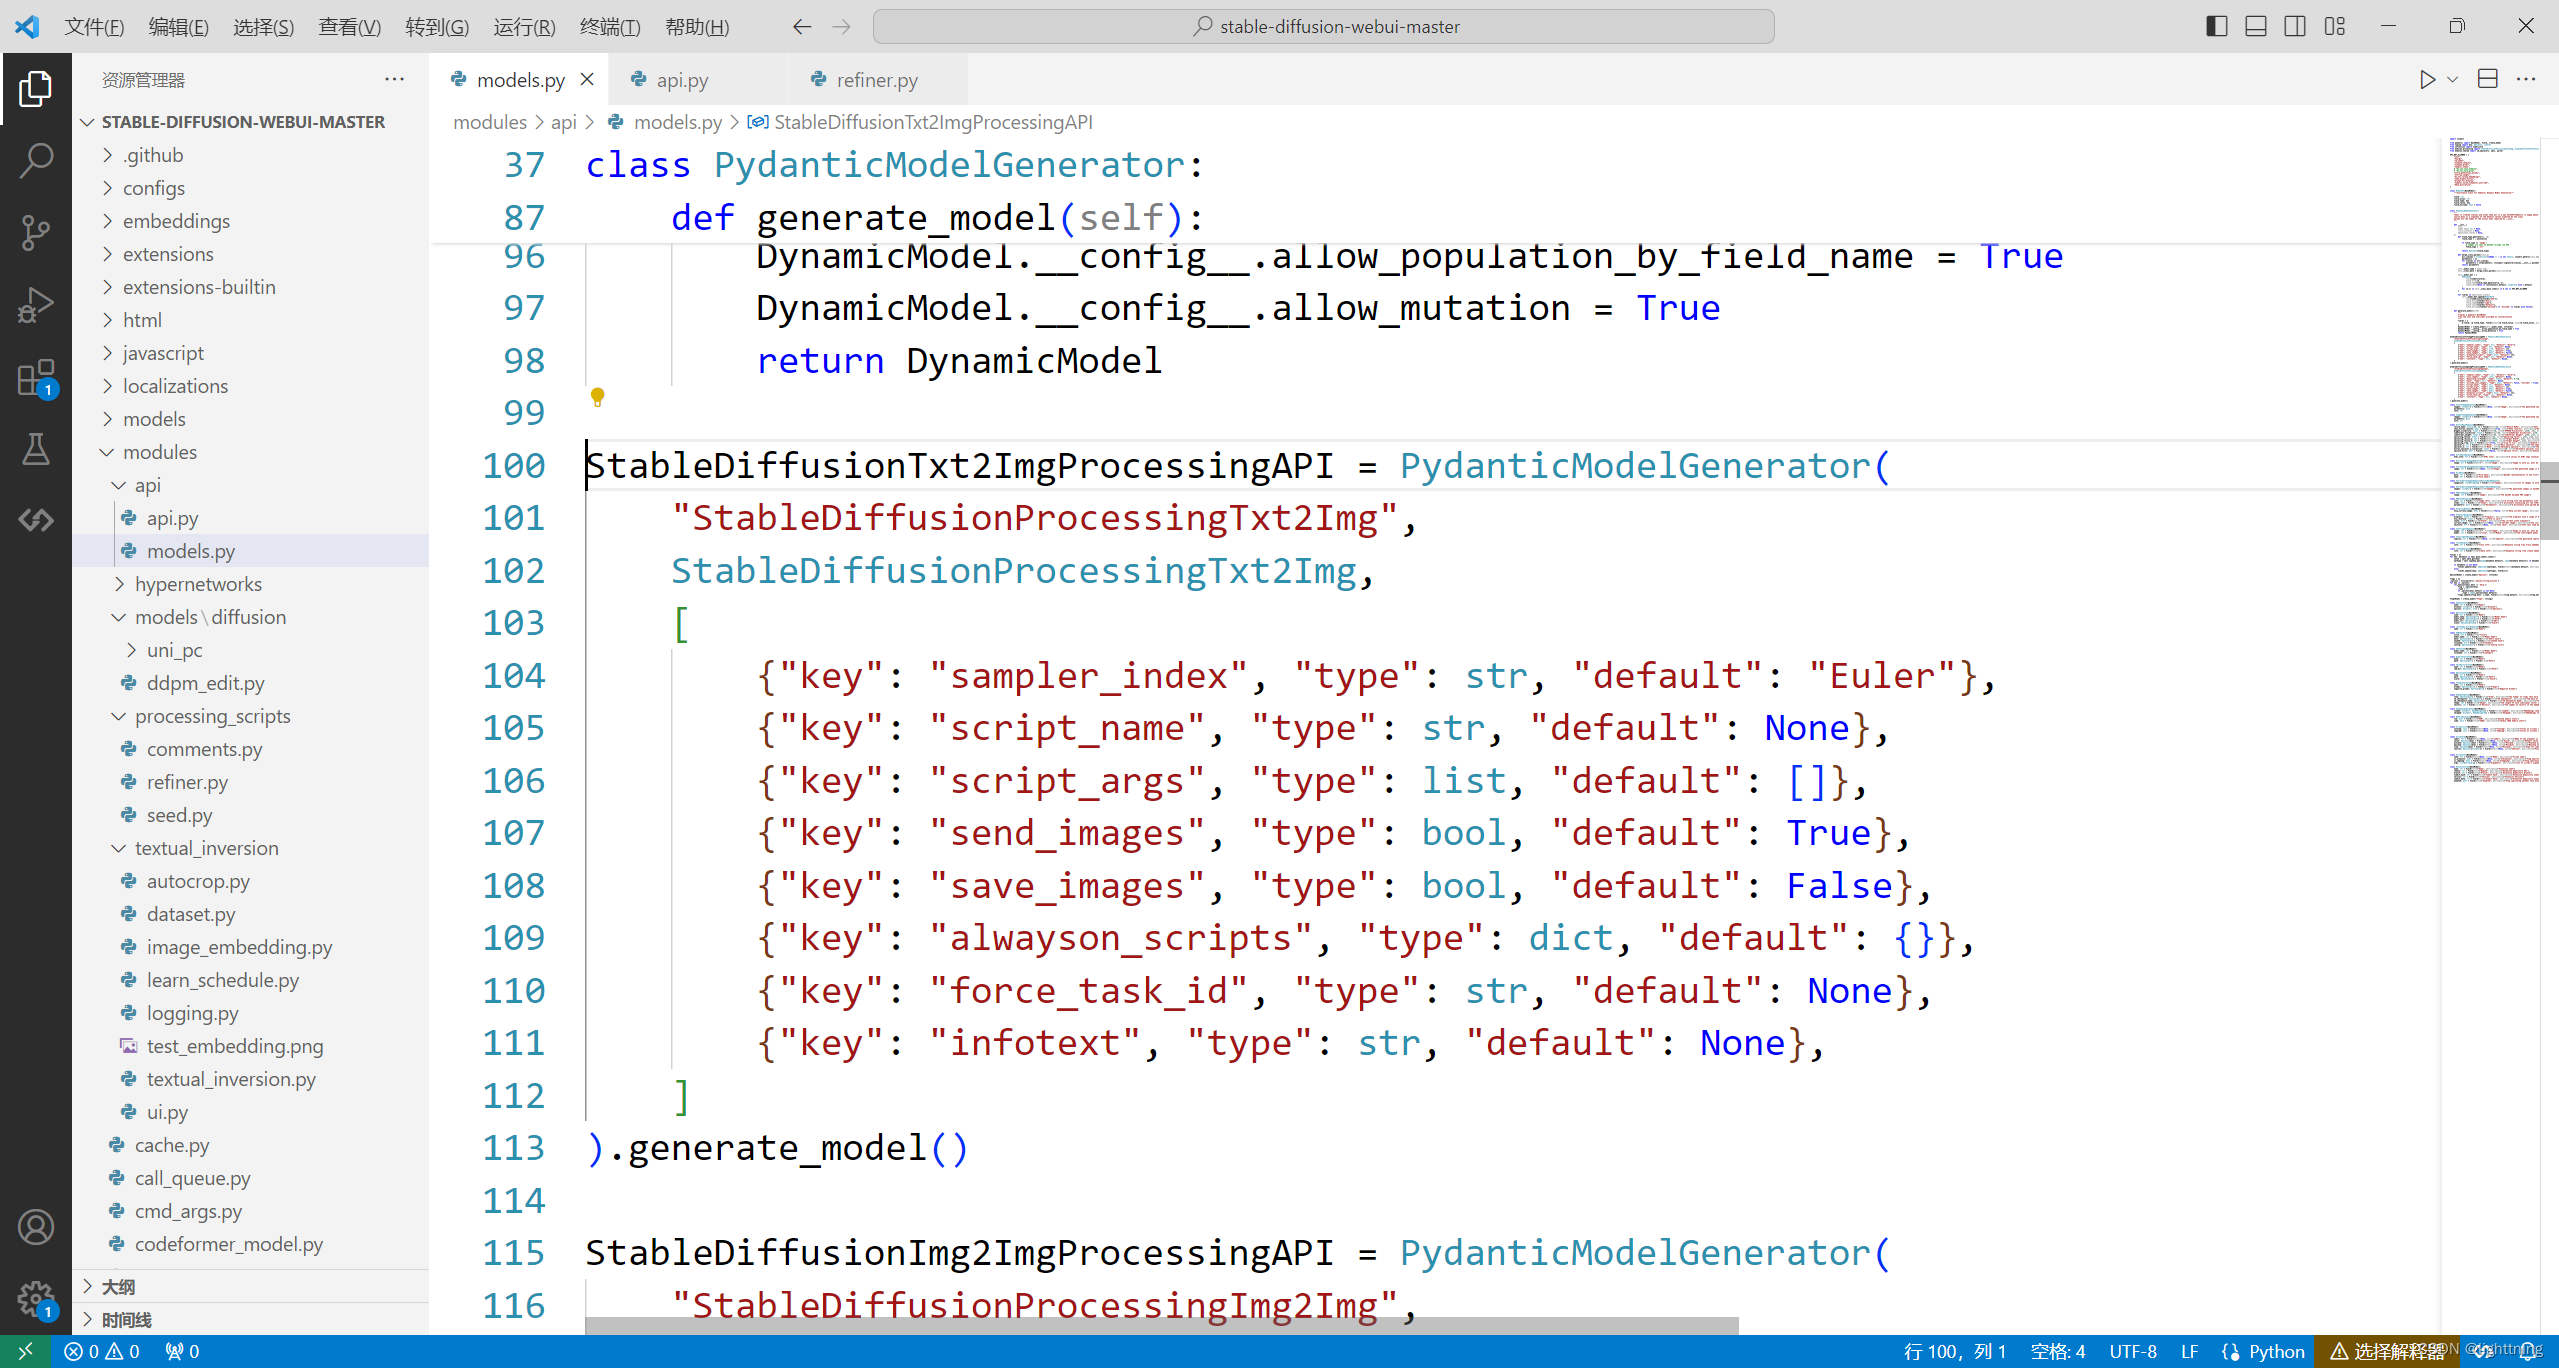The image size is (2559, 1368).
Task: Open the Source Control view
Action: (36, 232)
